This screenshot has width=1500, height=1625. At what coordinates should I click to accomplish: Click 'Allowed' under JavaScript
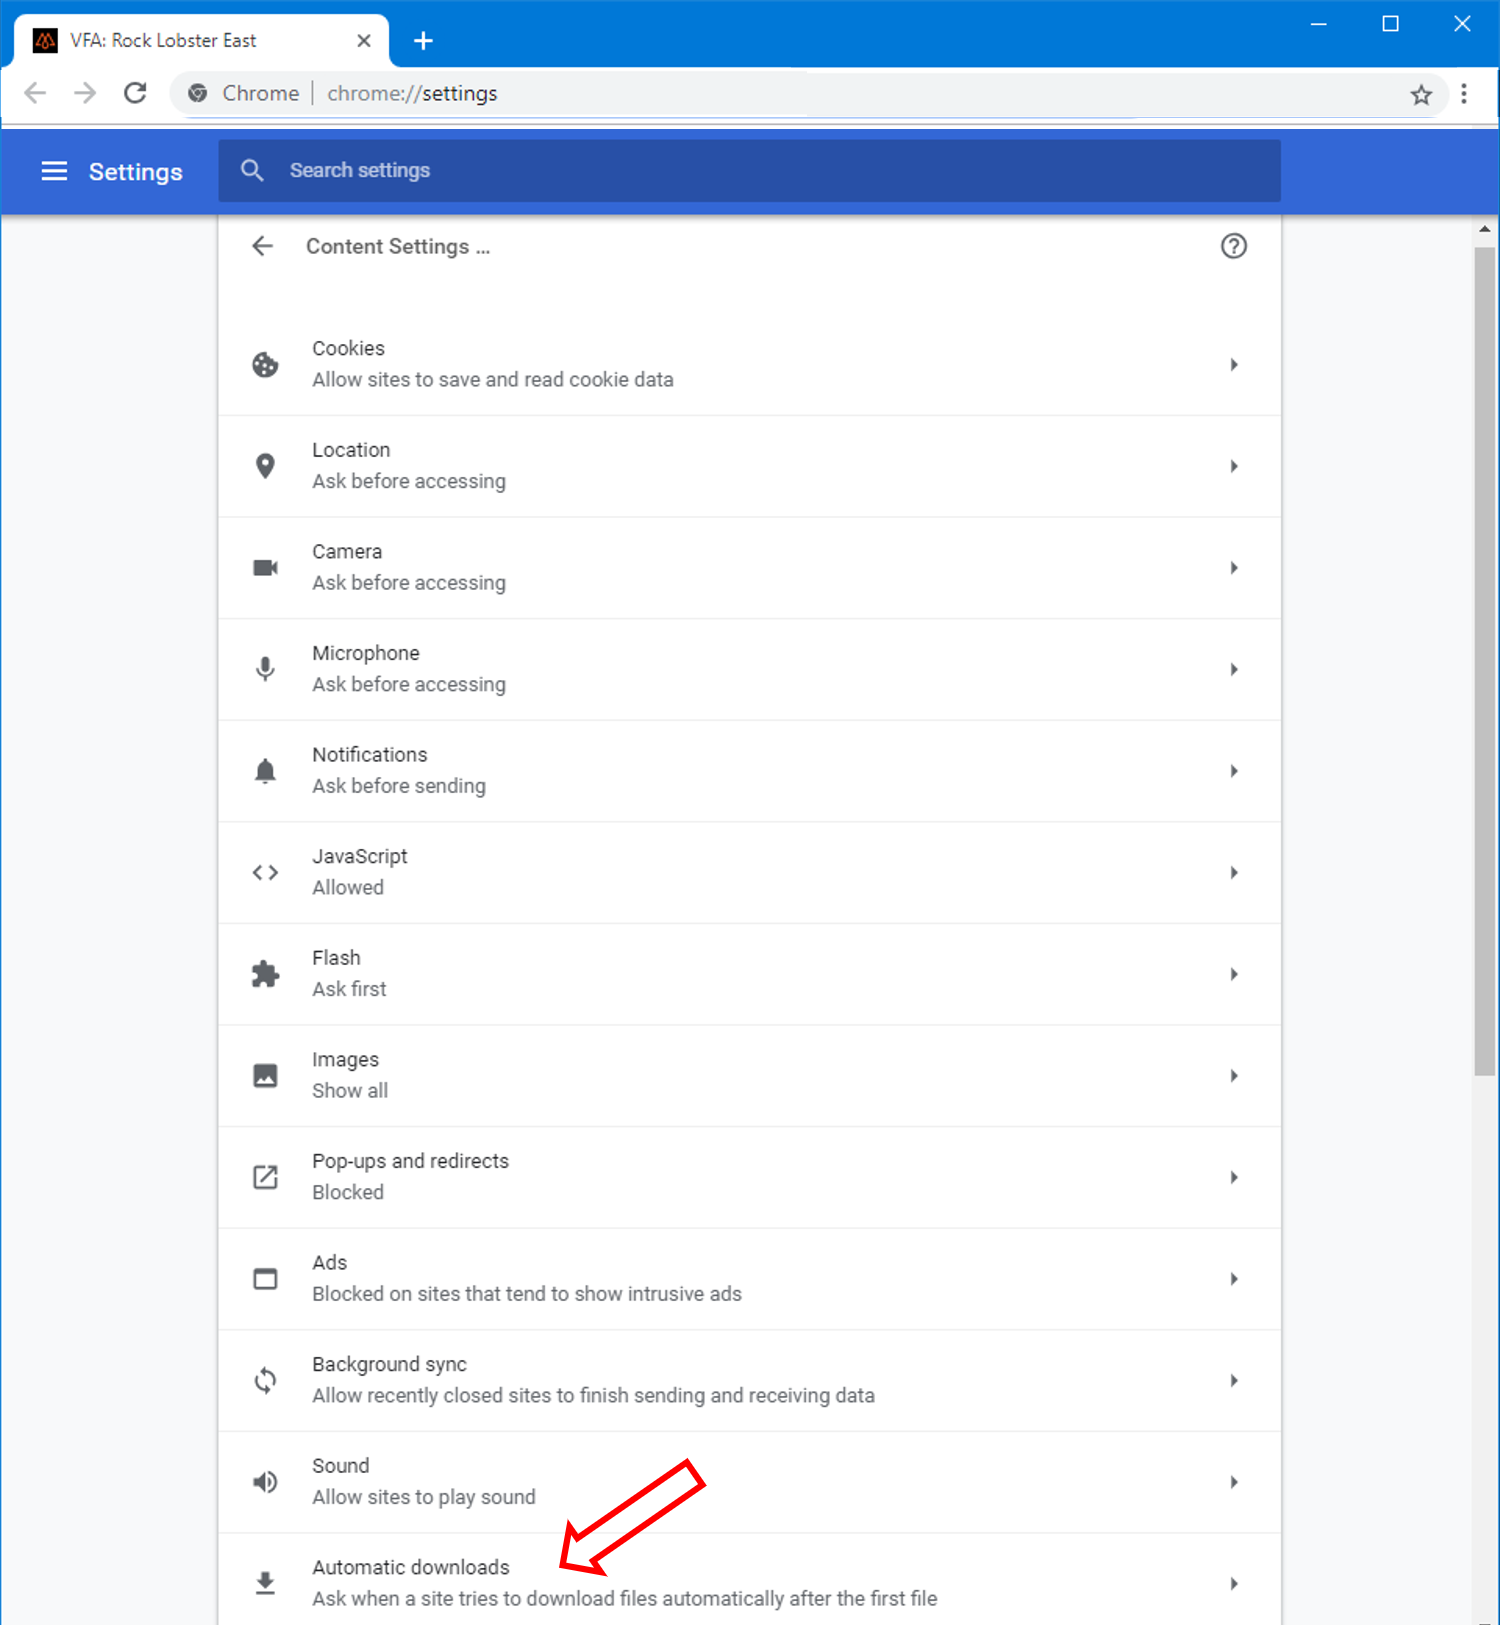pos(348,887)
